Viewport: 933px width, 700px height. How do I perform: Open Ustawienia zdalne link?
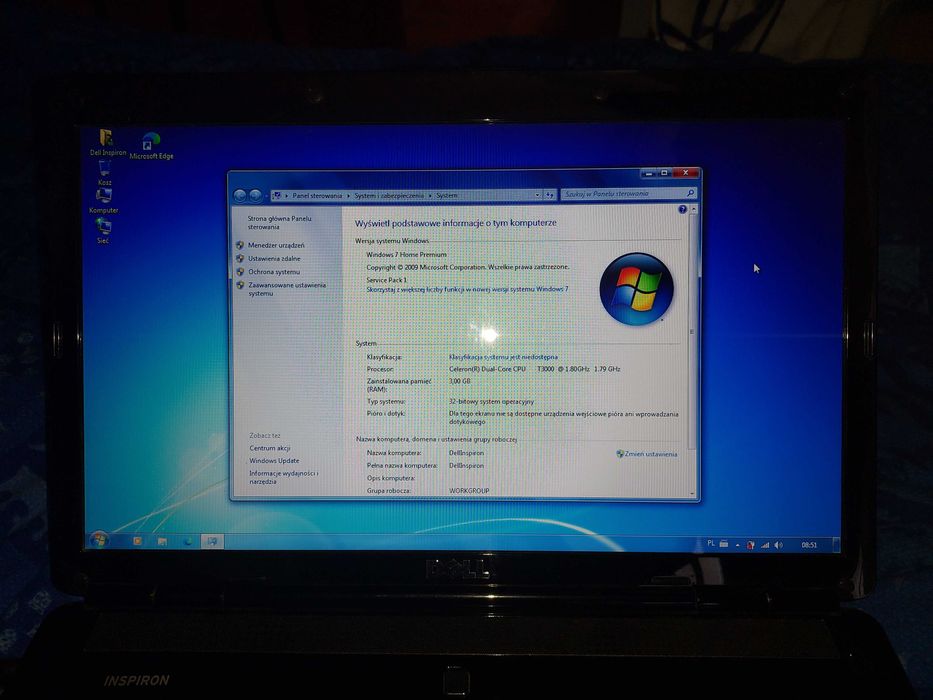tap(274, 258)
